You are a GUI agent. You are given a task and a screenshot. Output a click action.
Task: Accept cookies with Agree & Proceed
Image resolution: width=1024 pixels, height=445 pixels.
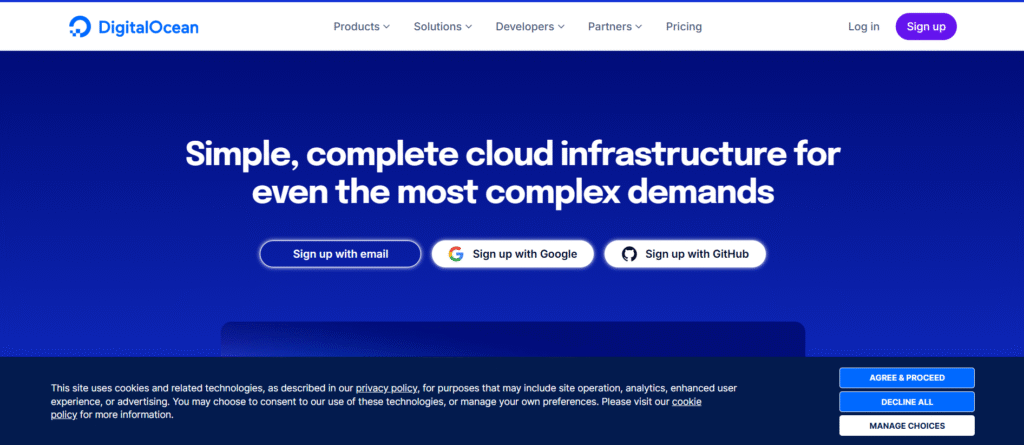[906, 377]
